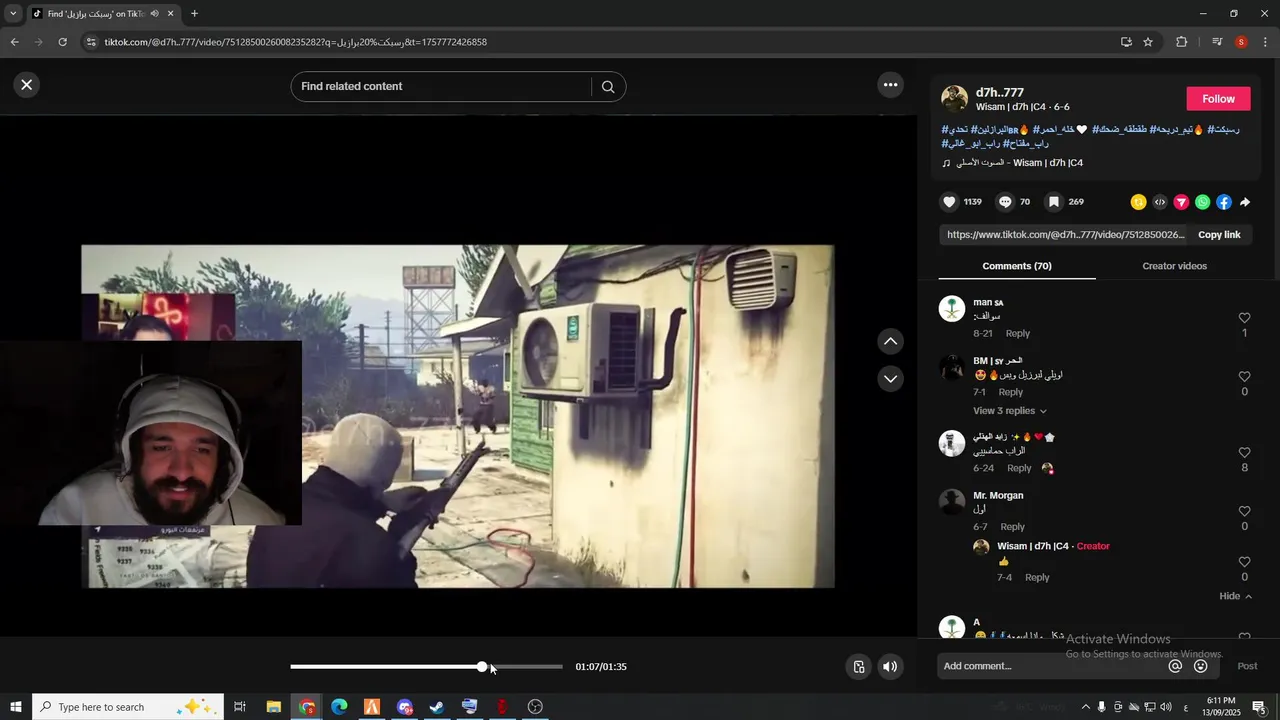Viewport: 1280px width, 720px height.
Task: Open the d7h..777 profile avatar
Action: click(955, 99)
